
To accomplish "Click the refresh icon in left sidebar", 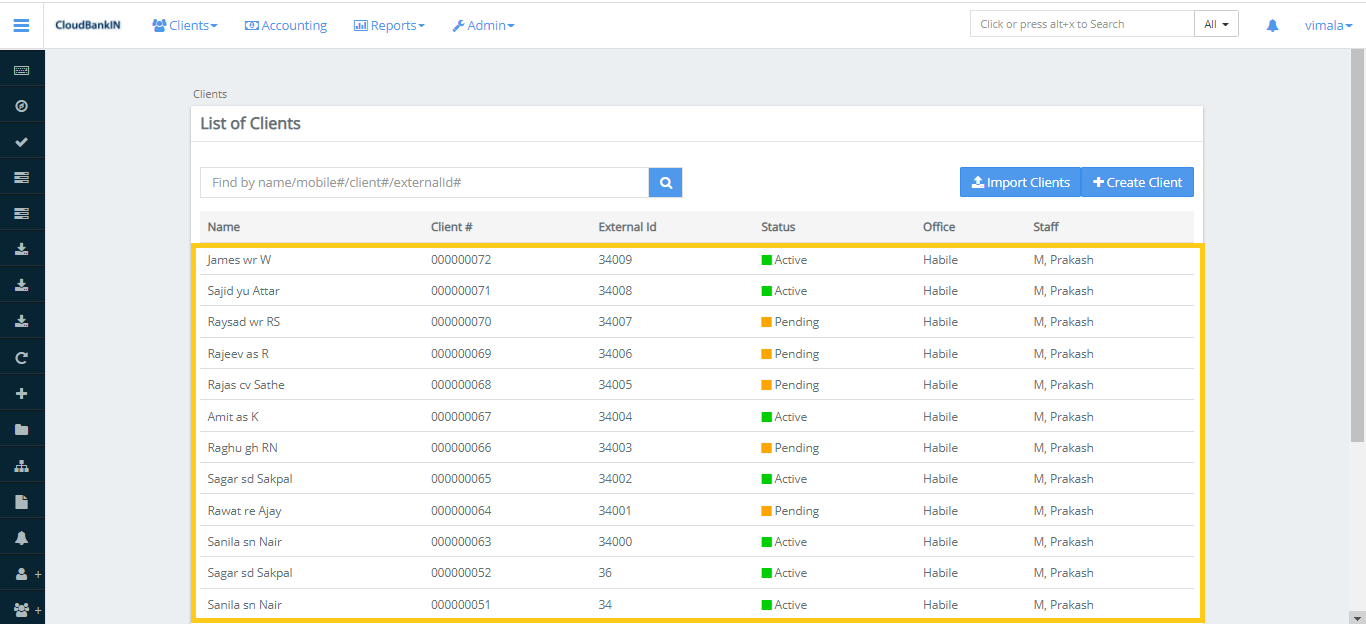I will click(21, 358).
